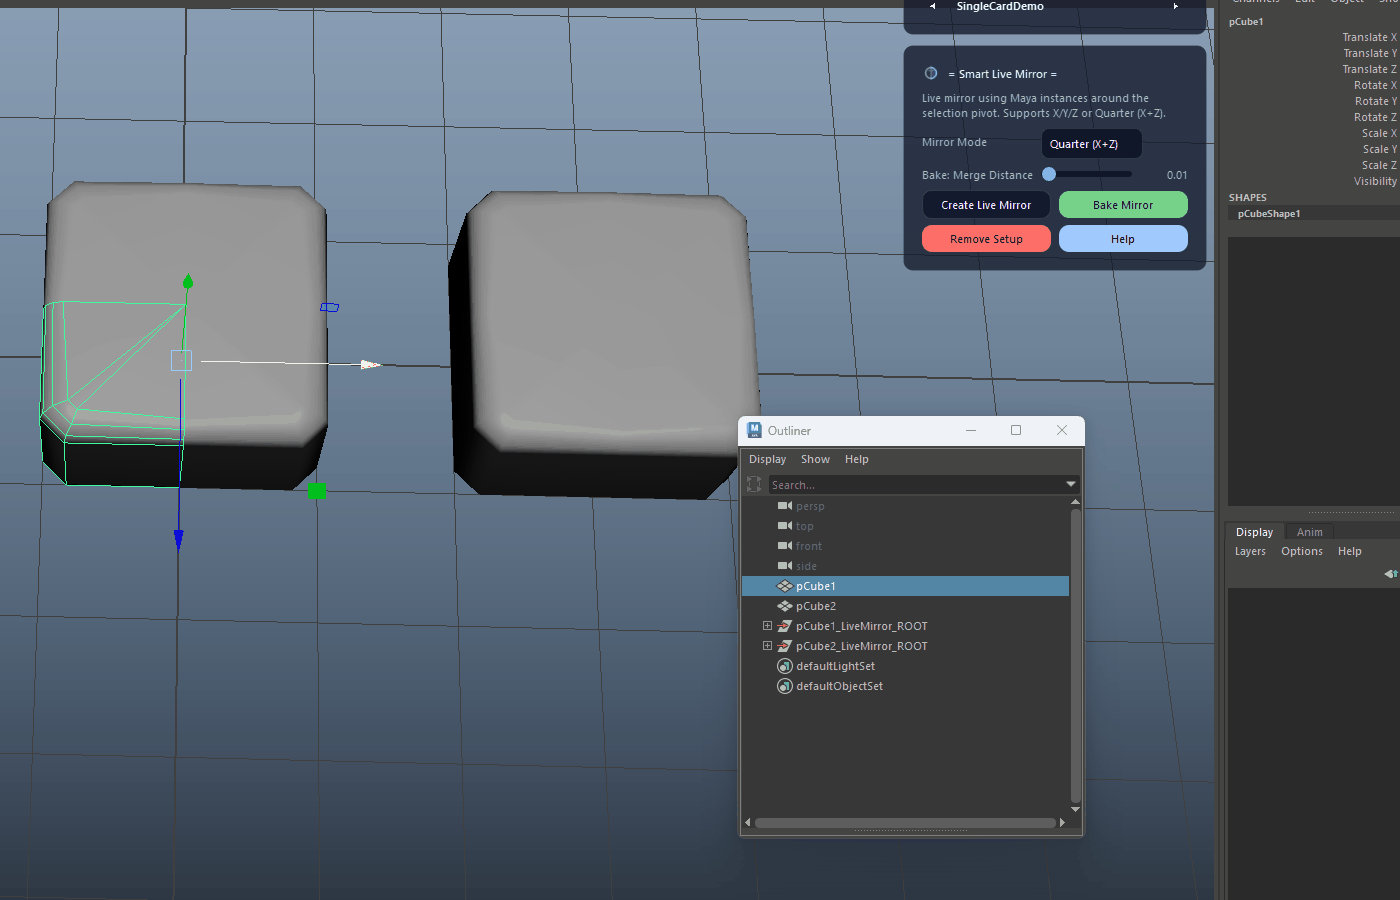Click the blue Z-axis arrow of the manipulator

click(x=179, y=540)
